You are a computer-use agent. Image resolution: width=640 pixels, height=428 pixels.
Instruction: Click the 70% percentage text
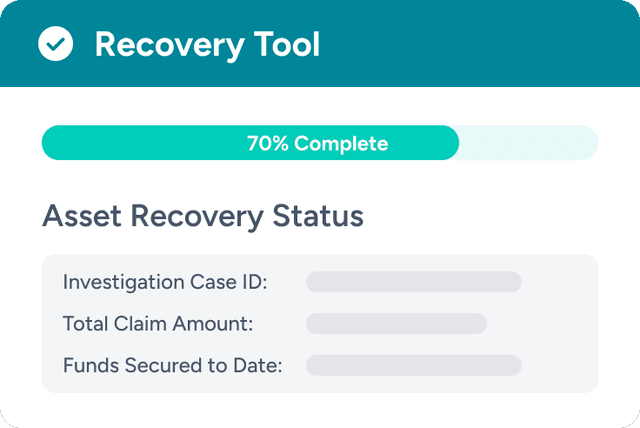point(268,143)
